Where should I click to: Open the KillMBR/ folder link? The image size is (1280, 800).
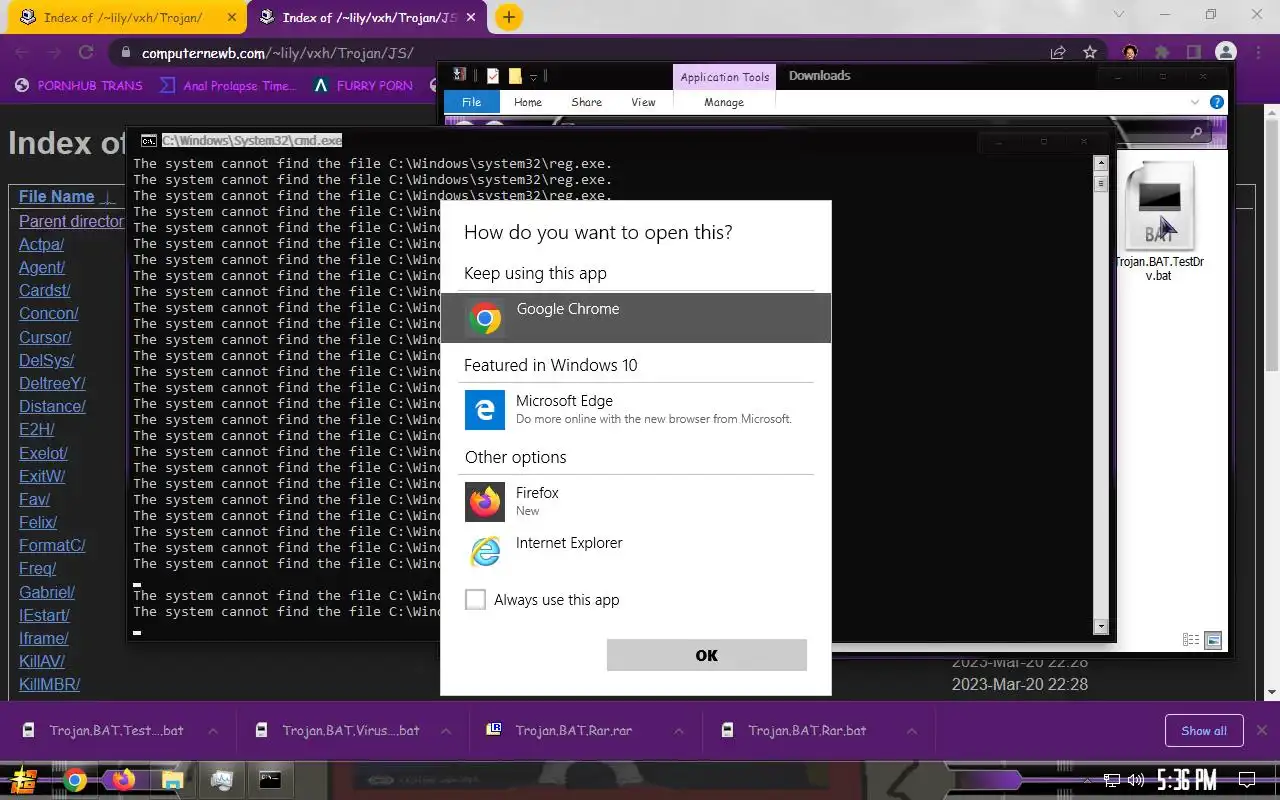coord(49,685)
